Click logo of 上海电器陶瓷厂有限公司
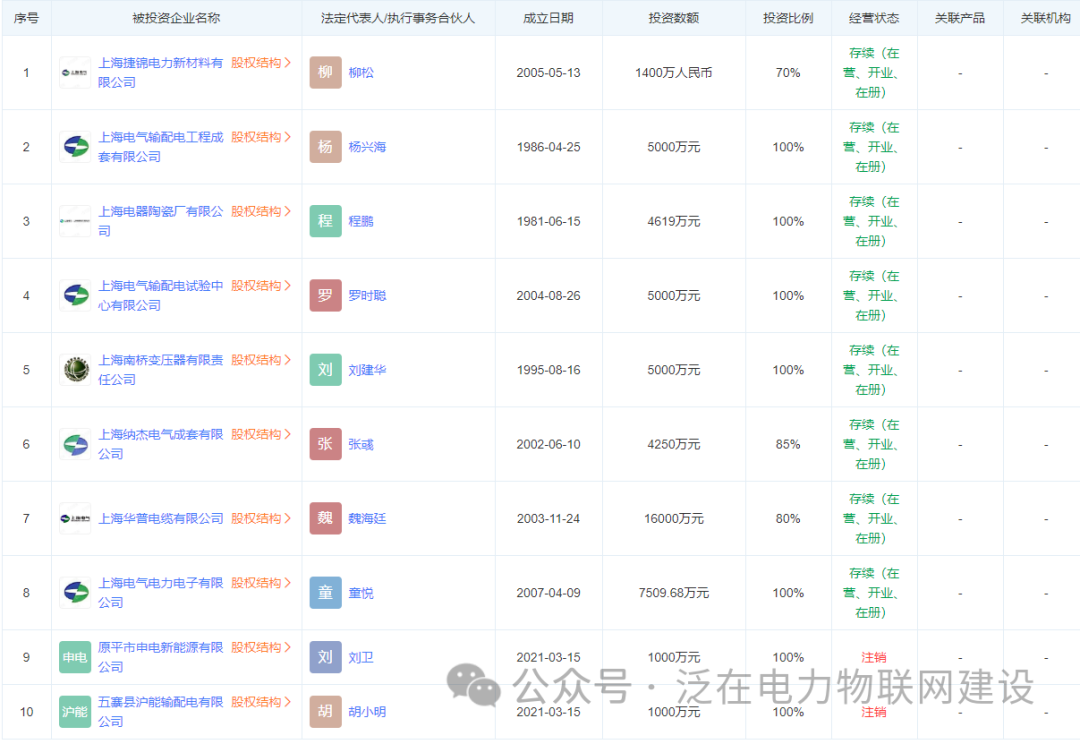 pos(75,221)
